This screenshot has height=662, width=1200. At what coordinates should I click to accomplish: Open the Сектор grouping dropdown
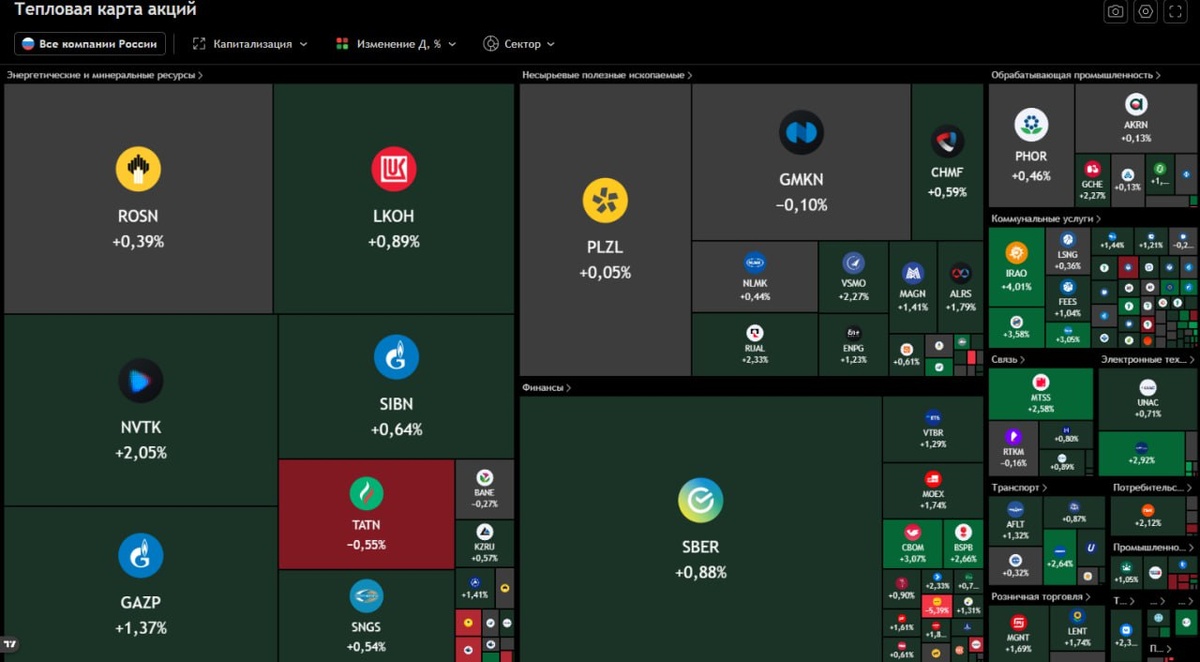click(519, 44)
